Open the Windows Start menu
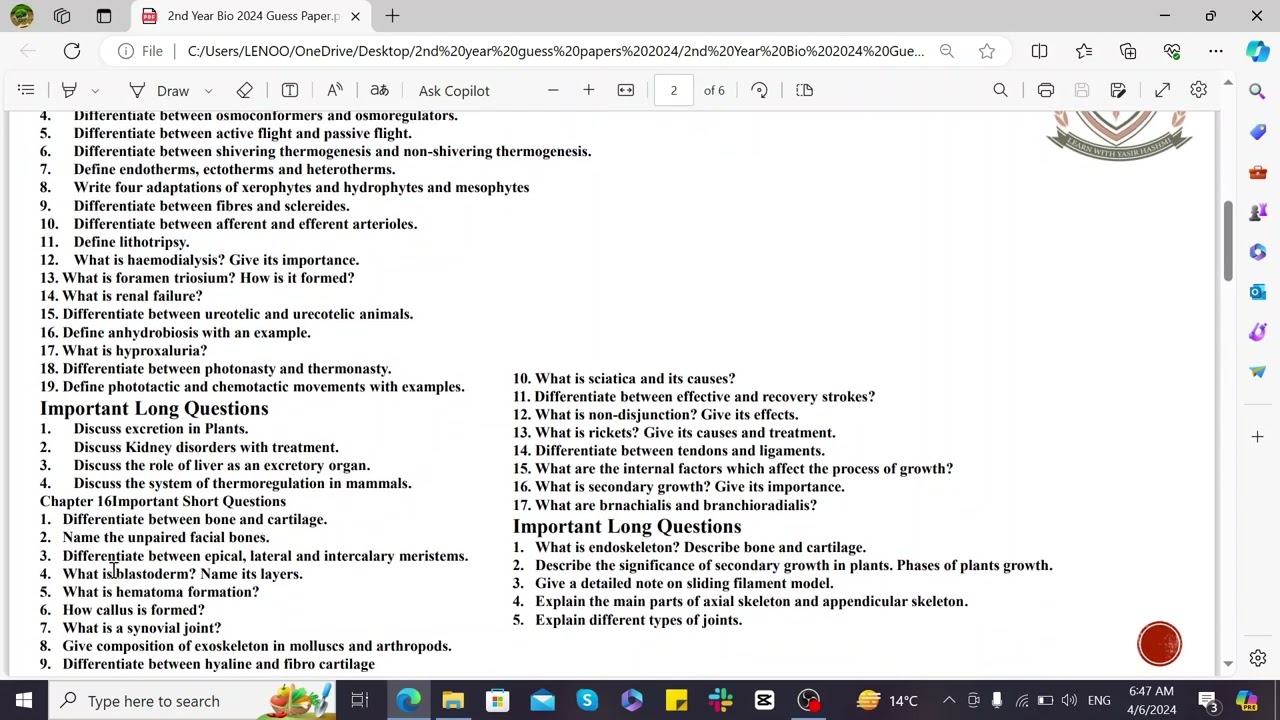The height and width of the screenshot is (720, 1280). pyautogui.click(x=23, y=700)
